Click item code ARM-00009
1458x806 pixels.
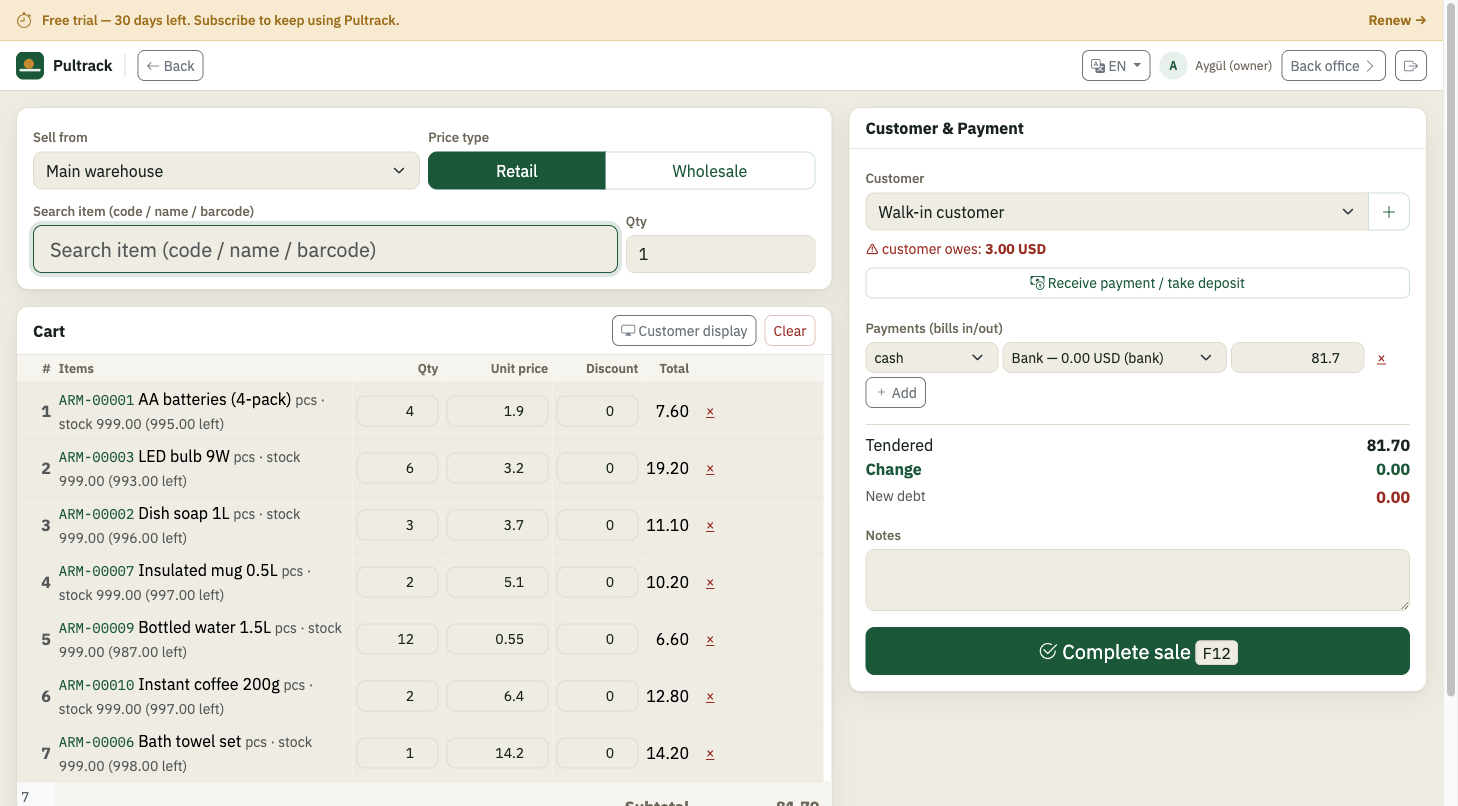point(96,628)
